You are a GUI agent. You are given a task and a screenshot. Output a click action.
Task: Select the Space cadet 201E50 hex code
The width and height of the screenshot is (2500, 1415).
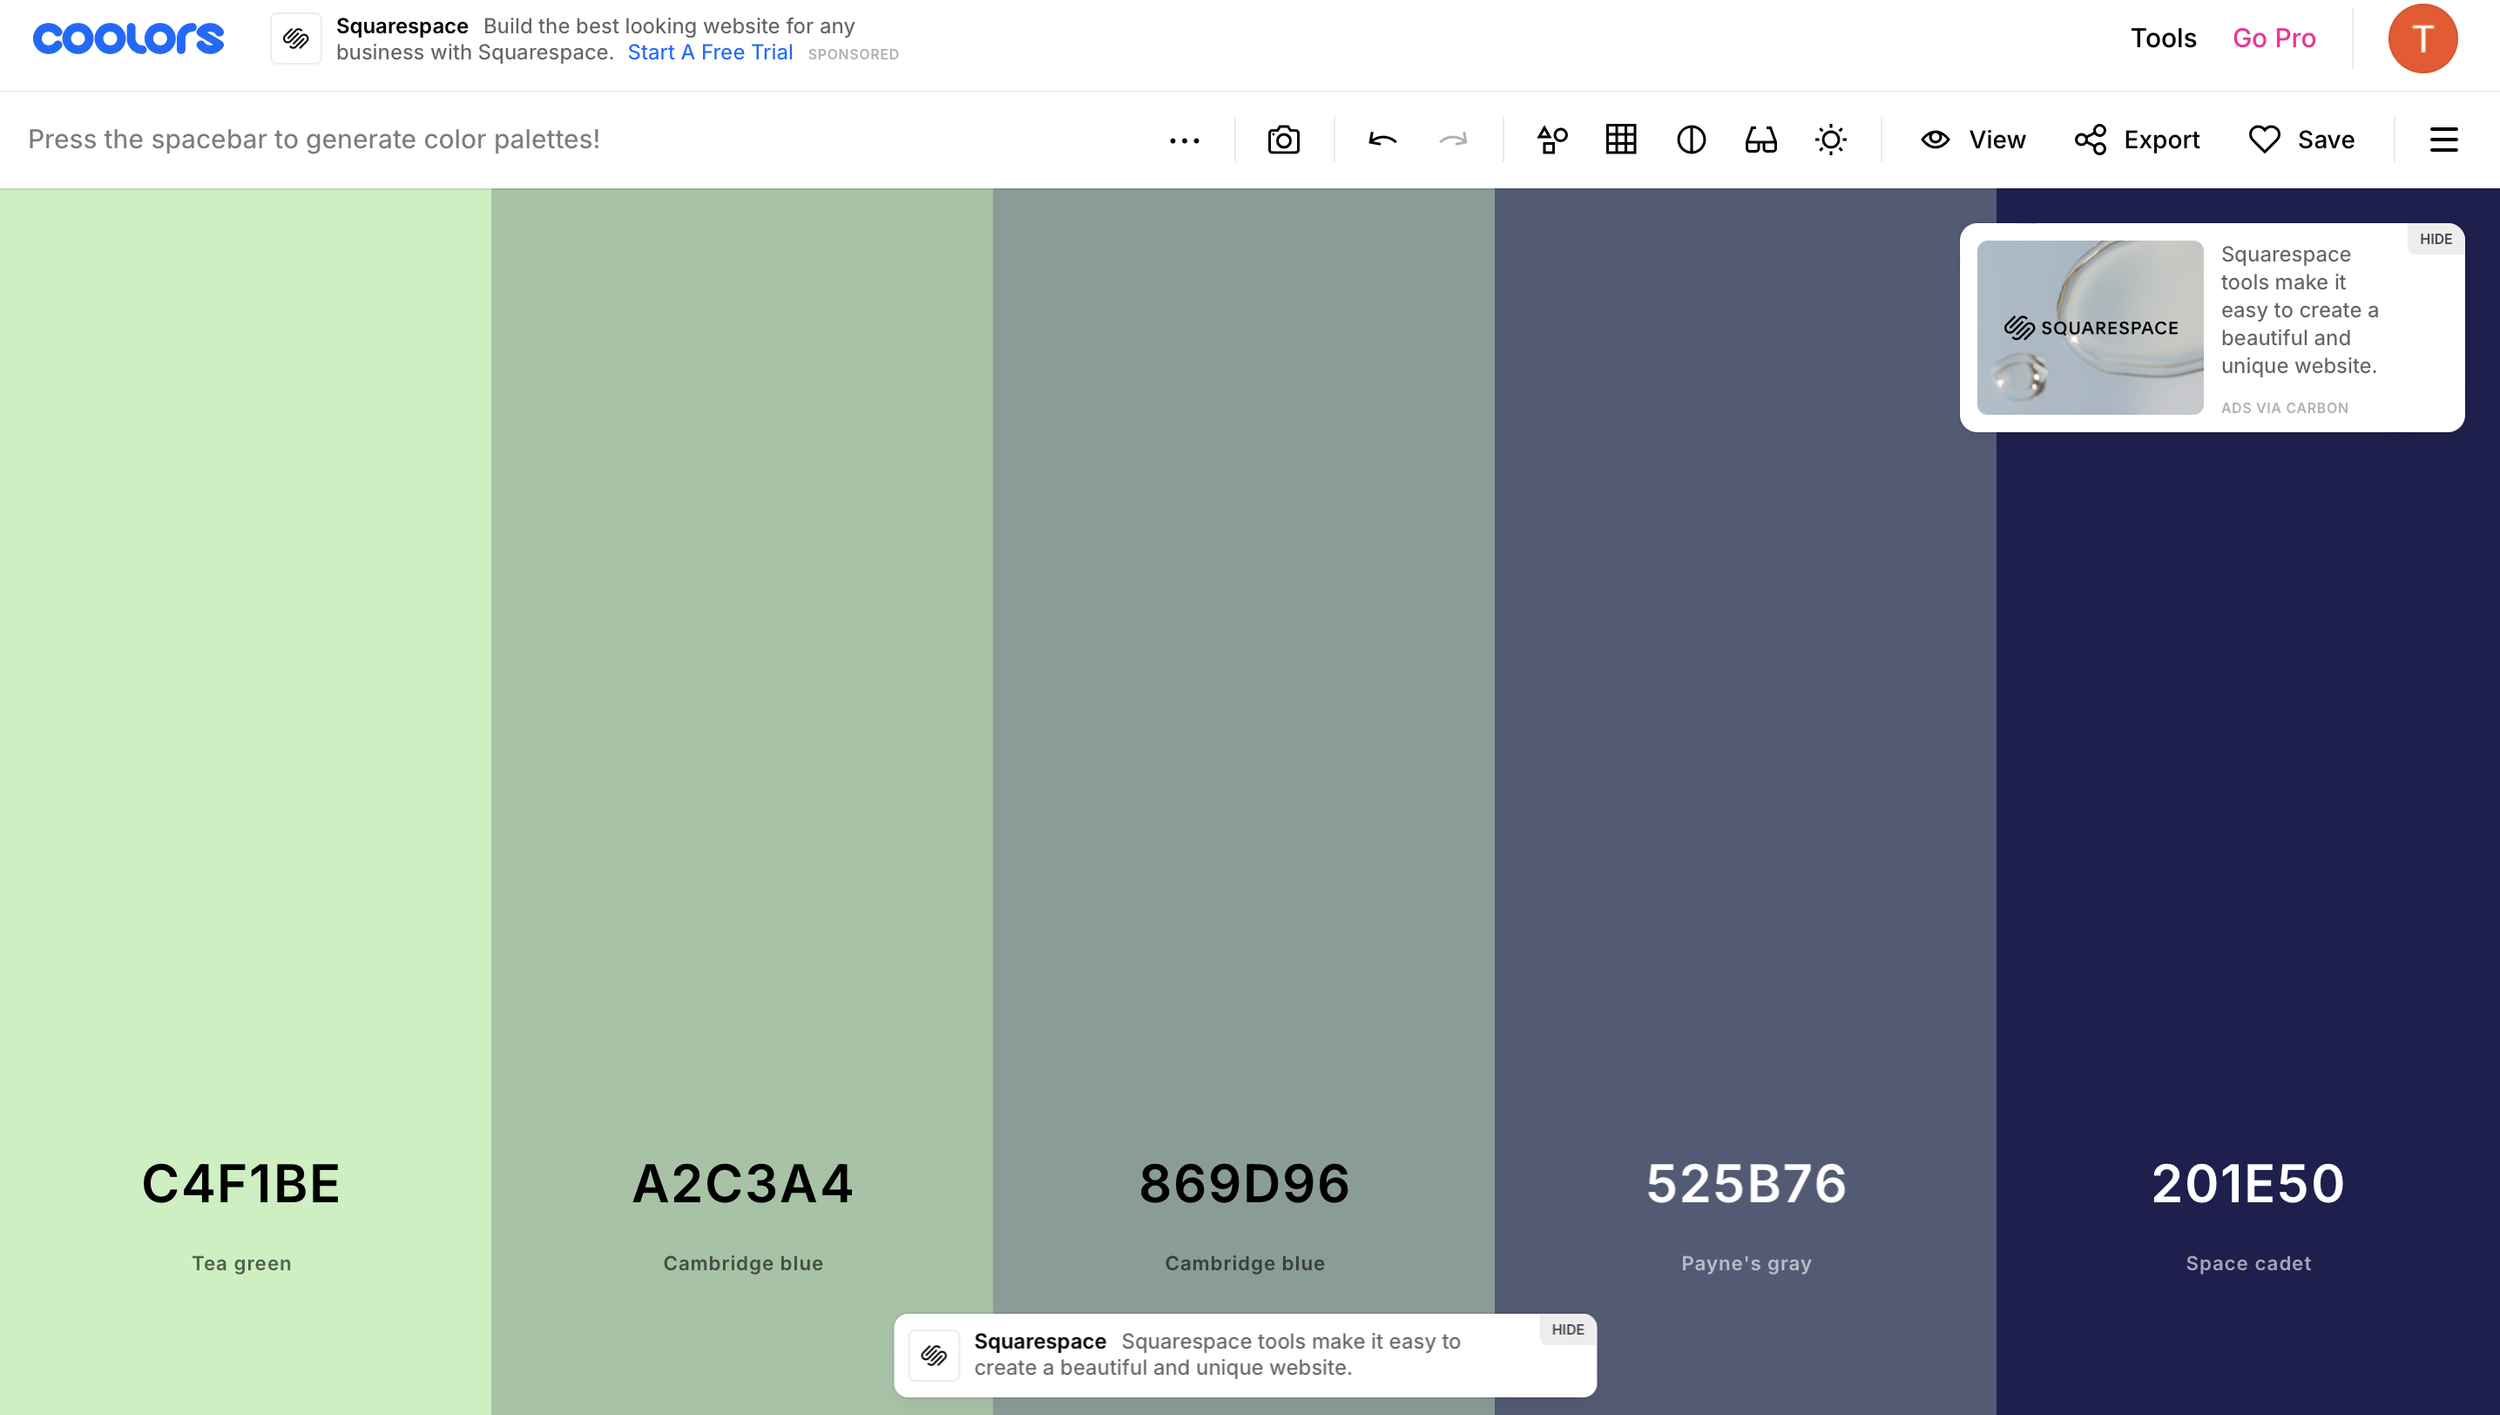coord(2247,1184)
